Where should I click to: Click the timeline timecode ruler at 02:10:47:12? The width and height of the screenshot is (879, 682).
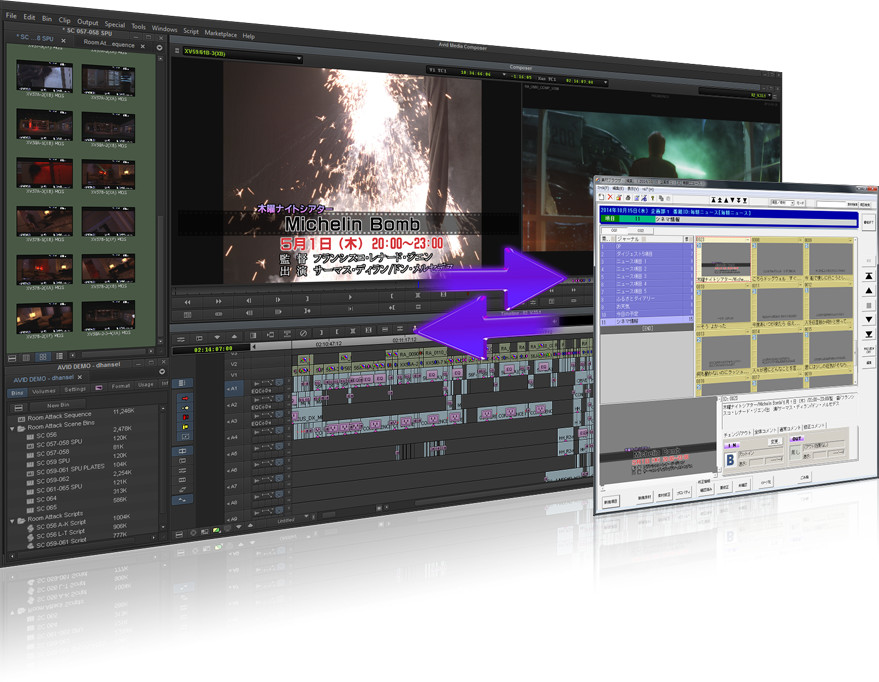(x=331, y=342)
